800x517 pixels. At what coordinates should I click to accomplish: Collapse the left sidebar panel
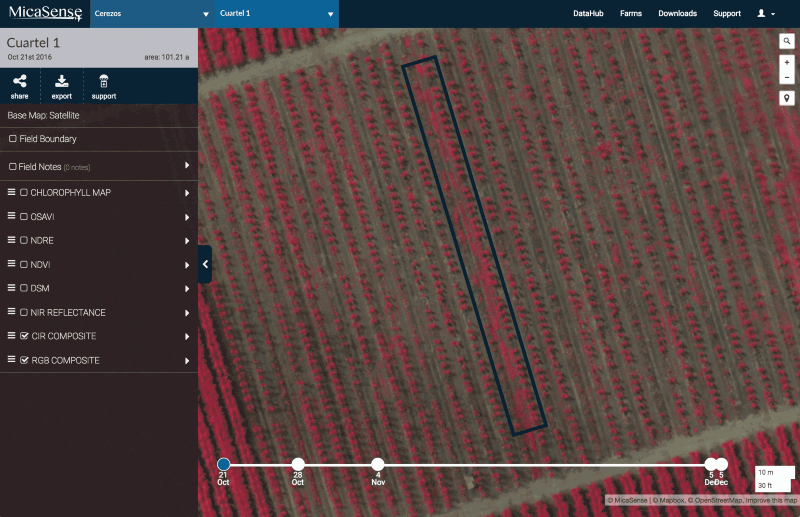click(x=205, y=264)
